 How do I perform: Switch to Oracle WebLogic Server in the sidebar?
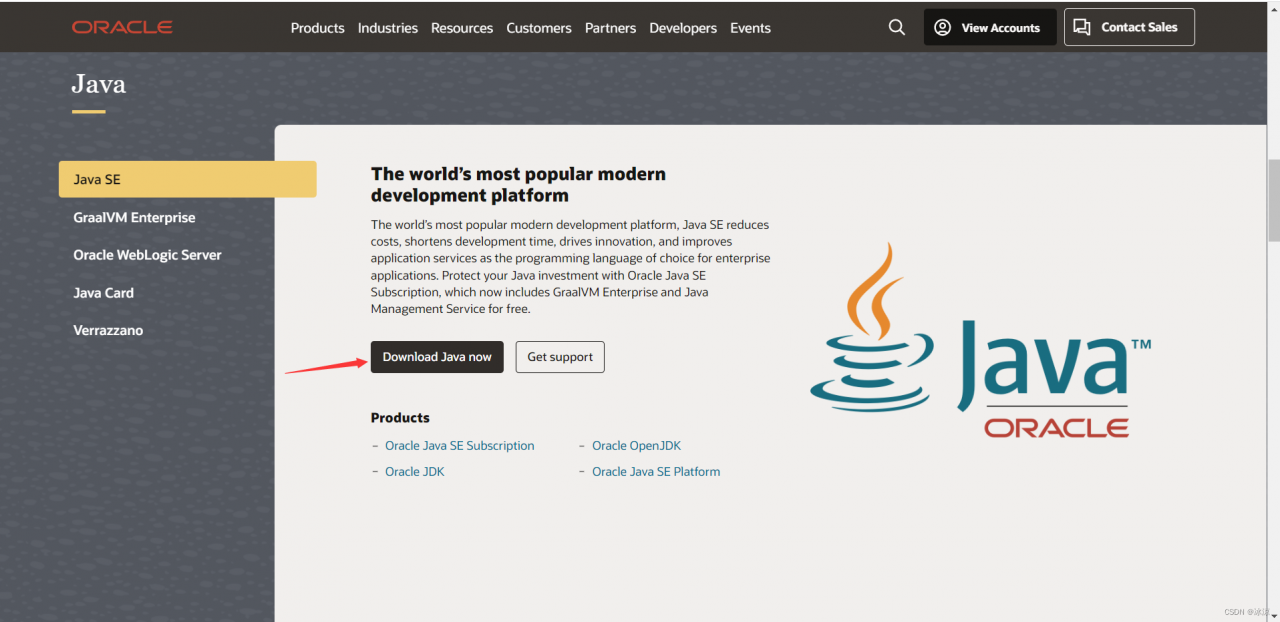[147, 255]
